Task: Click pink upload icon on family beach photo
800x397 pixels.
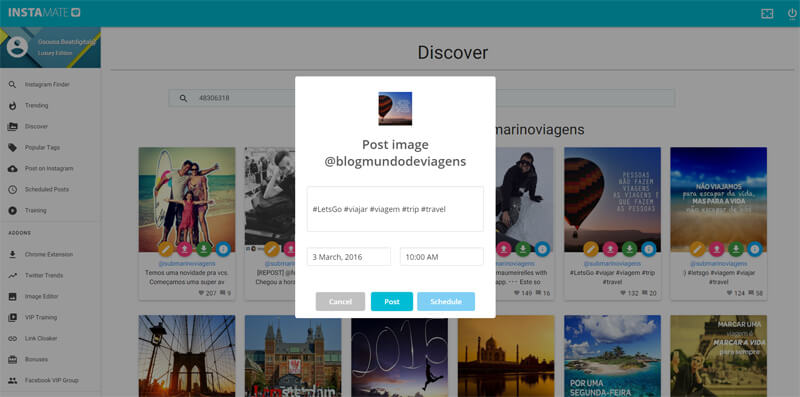Action: pyautogui.click(x=185, y=249)
